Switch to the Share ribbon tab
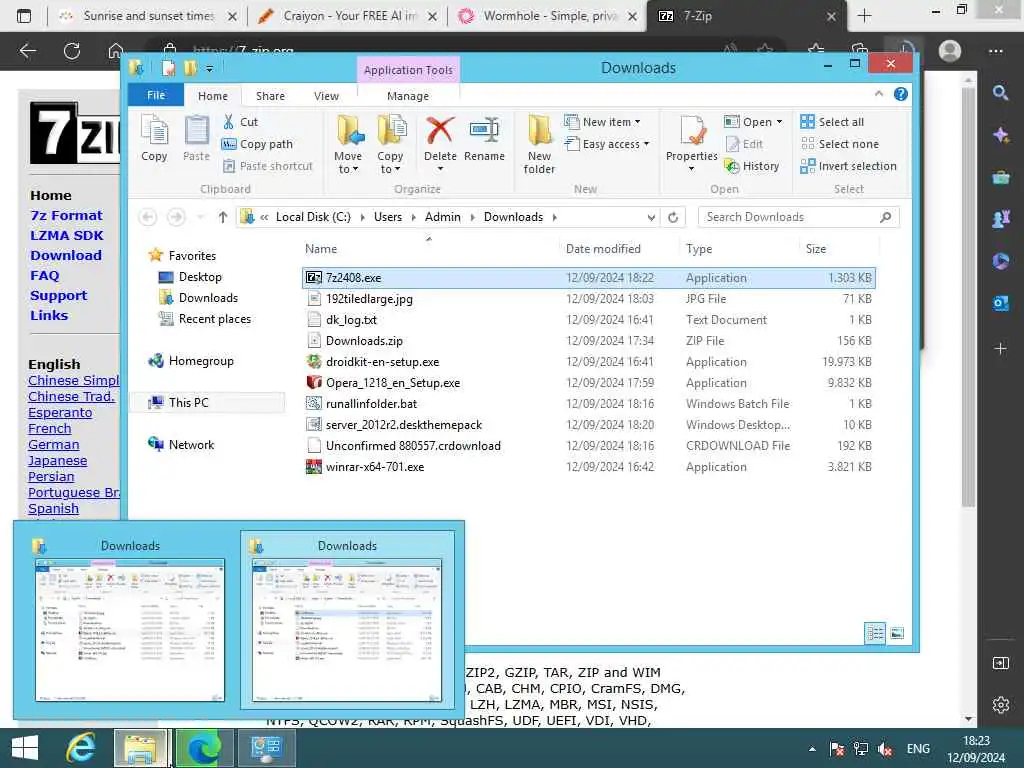 [x=270, y=96]
